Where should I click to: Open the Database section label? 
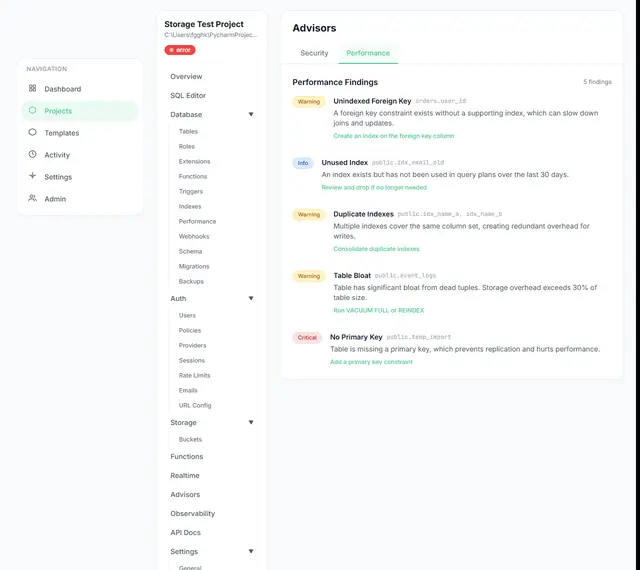[186, 115]
